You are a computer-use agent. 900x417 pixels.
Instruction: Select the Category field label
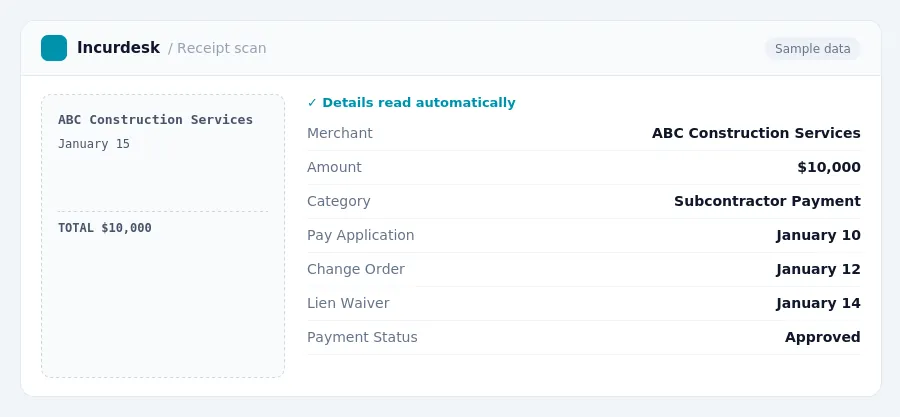click(339, 201)
